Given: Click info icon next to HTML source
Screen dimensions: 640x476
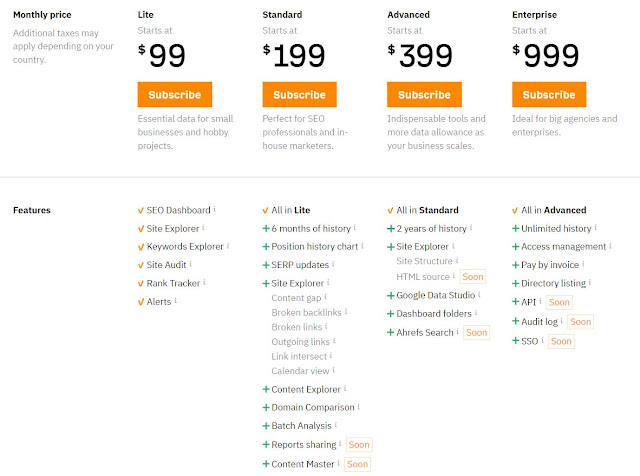Looking at the screenshot, I should [x=453, y=276].
